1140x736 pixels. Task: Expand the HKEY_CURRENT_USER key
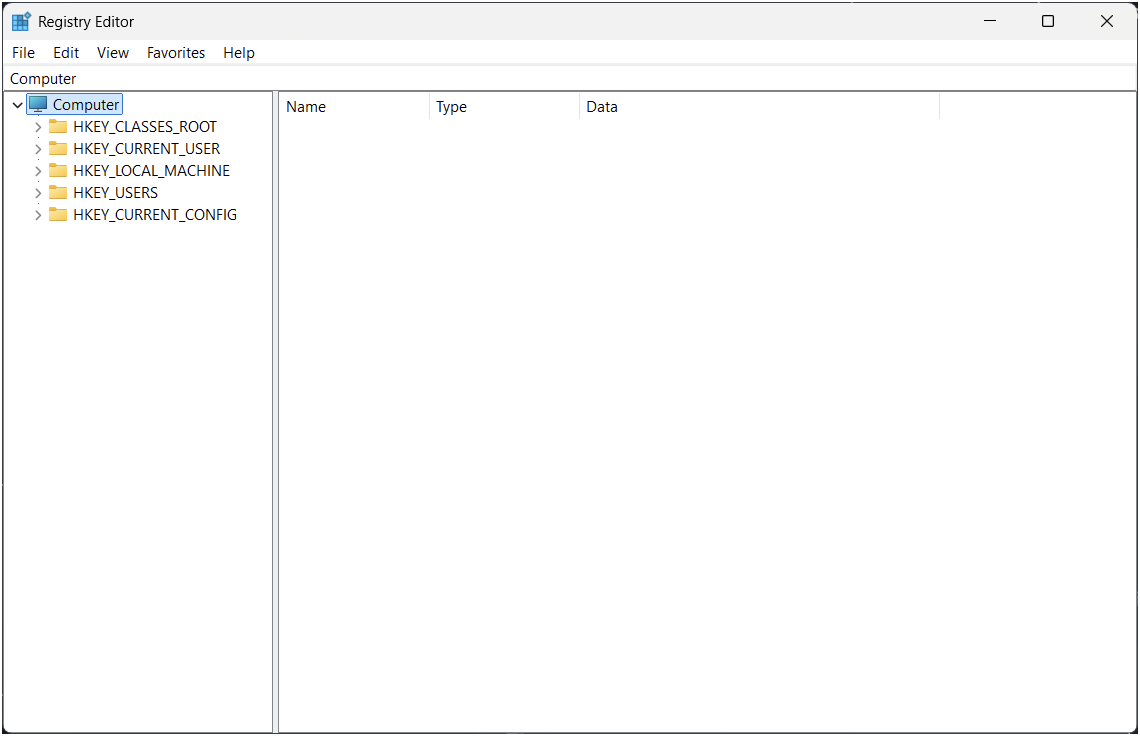coord(38,149)
